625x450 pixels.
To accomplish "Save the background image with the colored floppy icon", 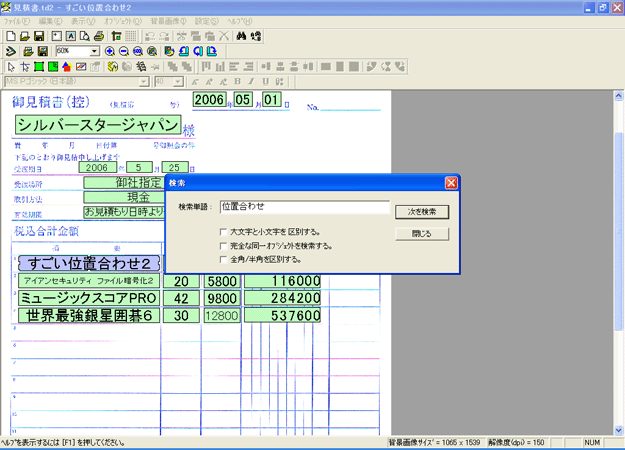I will click(42, 51).
